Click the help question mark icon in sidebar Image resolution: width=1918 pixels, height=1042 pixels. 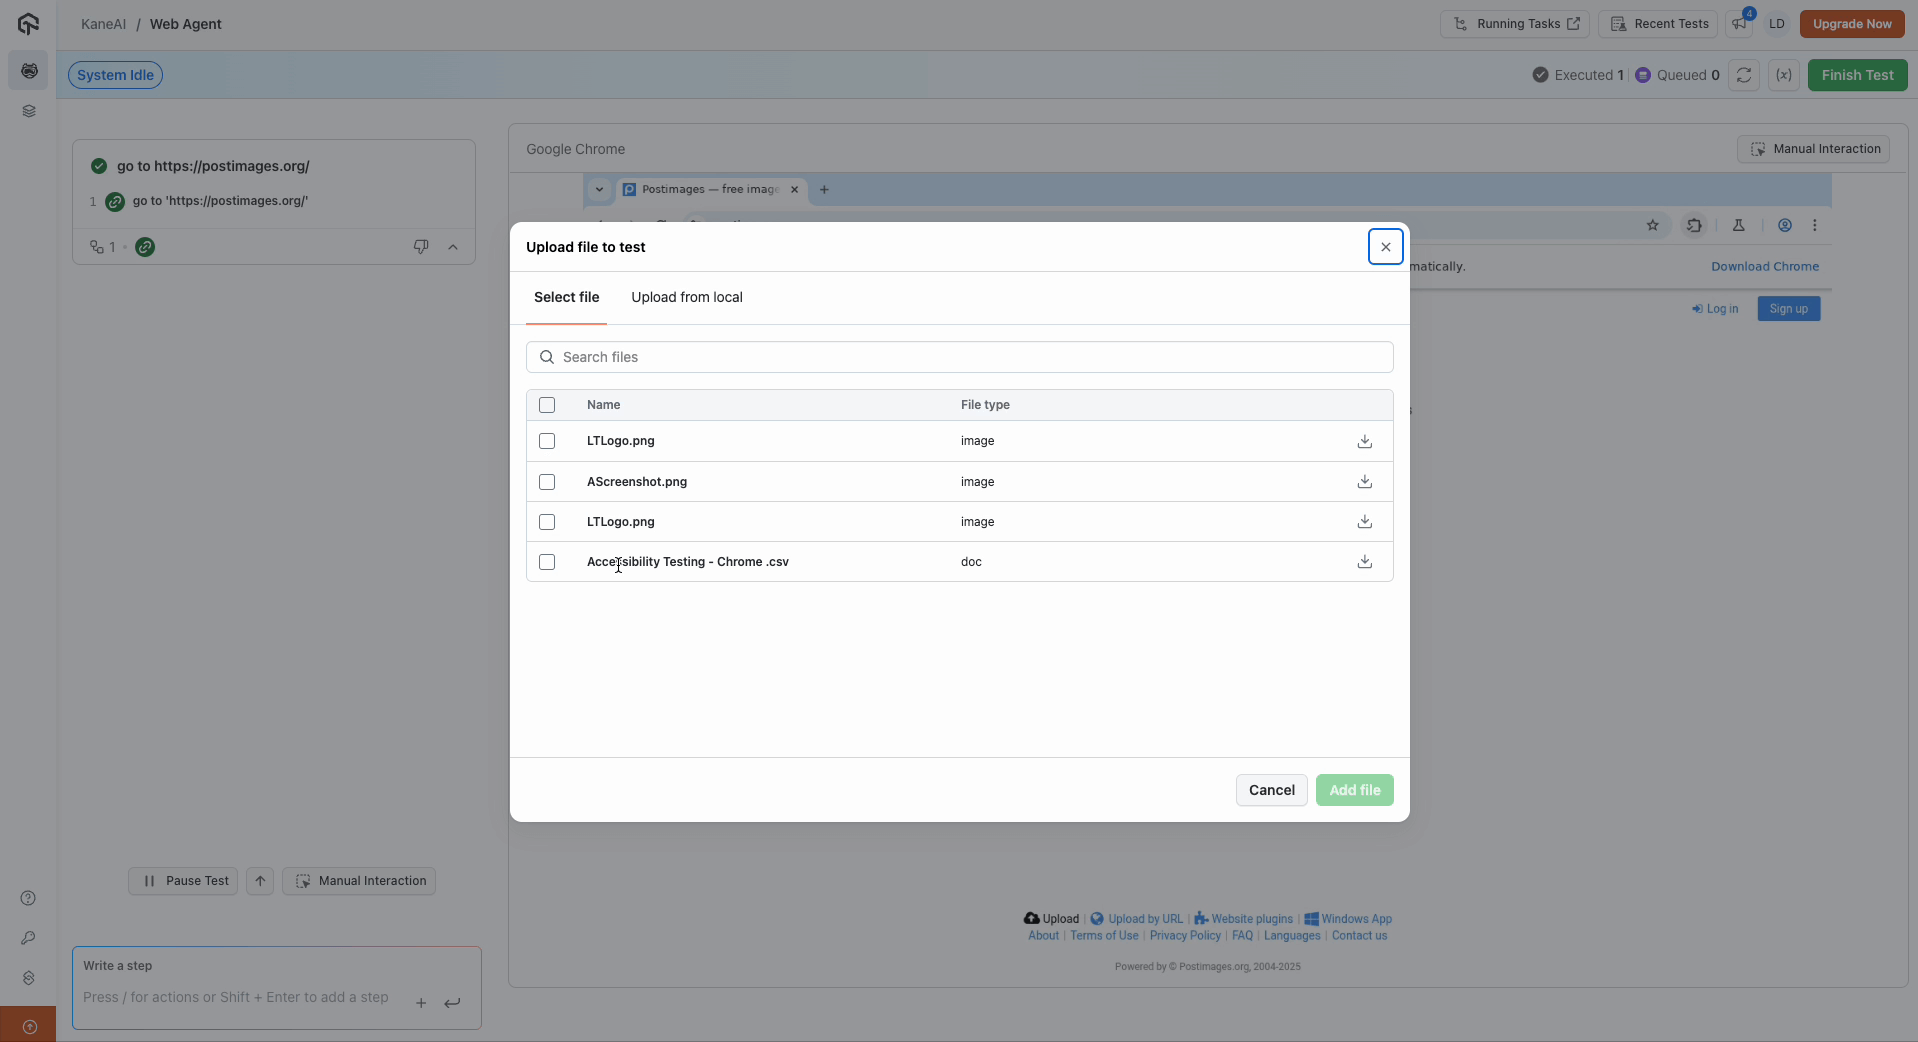[x=28, y=898]
